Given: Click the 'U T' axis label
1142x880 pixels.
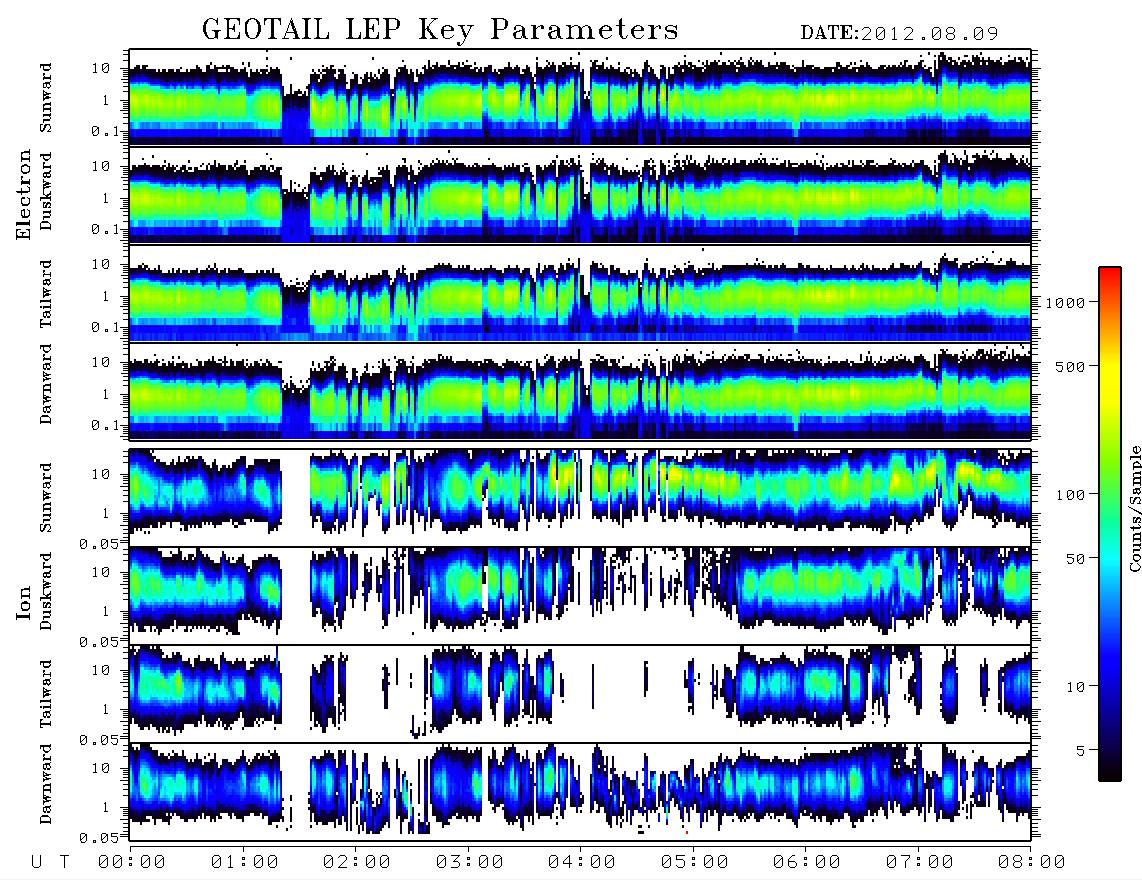Looking at the screenshot, I should tap(50, 863).
